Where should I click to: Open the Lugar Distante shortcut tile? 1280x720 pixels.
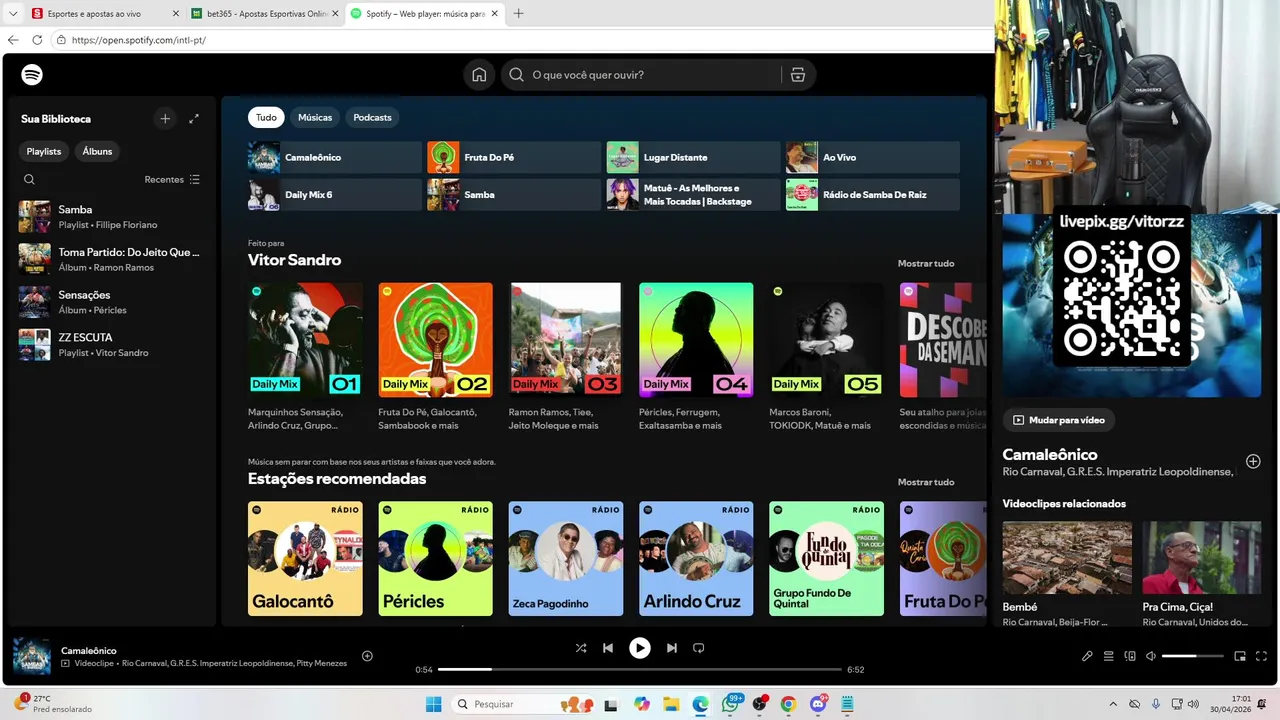pyautogui.click(x=693, y=158)
